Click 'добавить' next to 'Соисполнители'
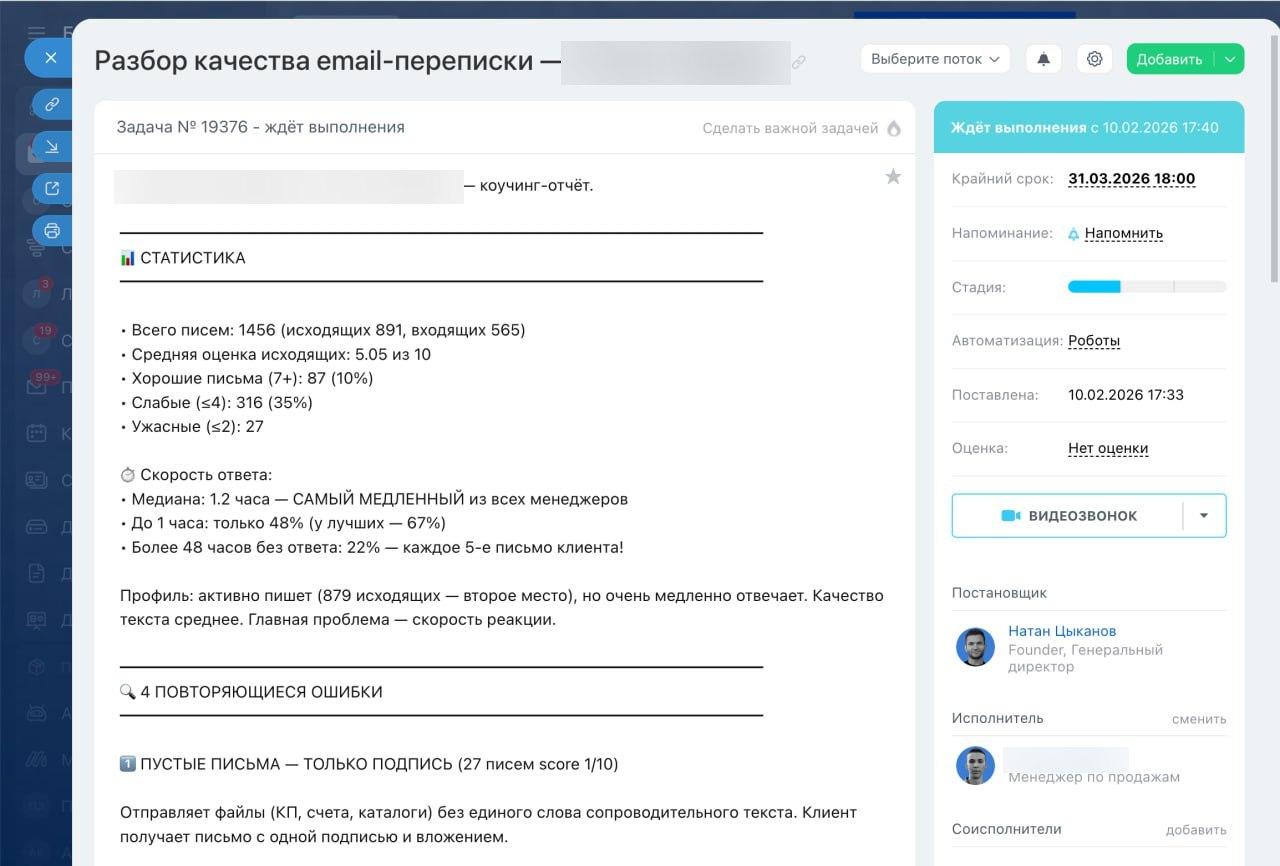This screenshot has width=1280, height=866. pos(1196,830)
